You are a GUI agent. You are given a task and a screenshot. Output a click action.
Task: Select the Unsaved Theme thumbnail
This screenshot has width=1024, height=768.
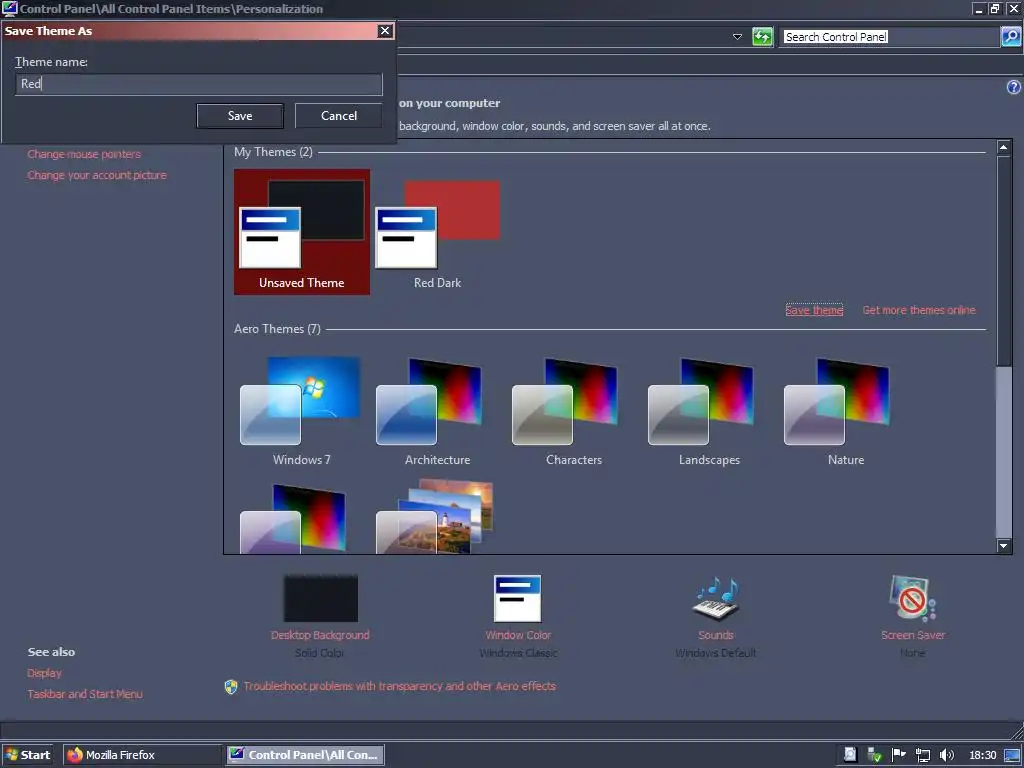(302, 232)
